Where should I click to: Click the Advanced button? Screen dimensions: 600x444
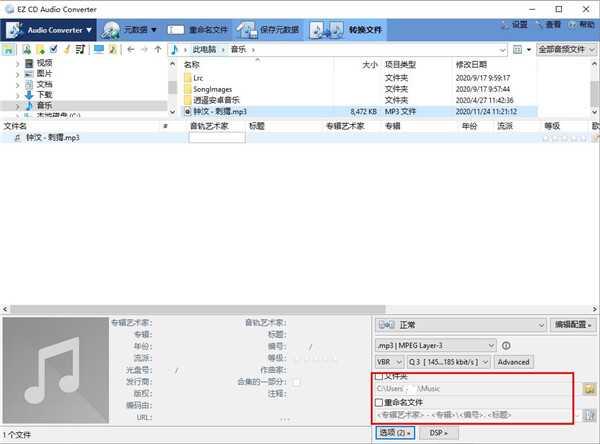pyautogui.click(x=513, y=361)
